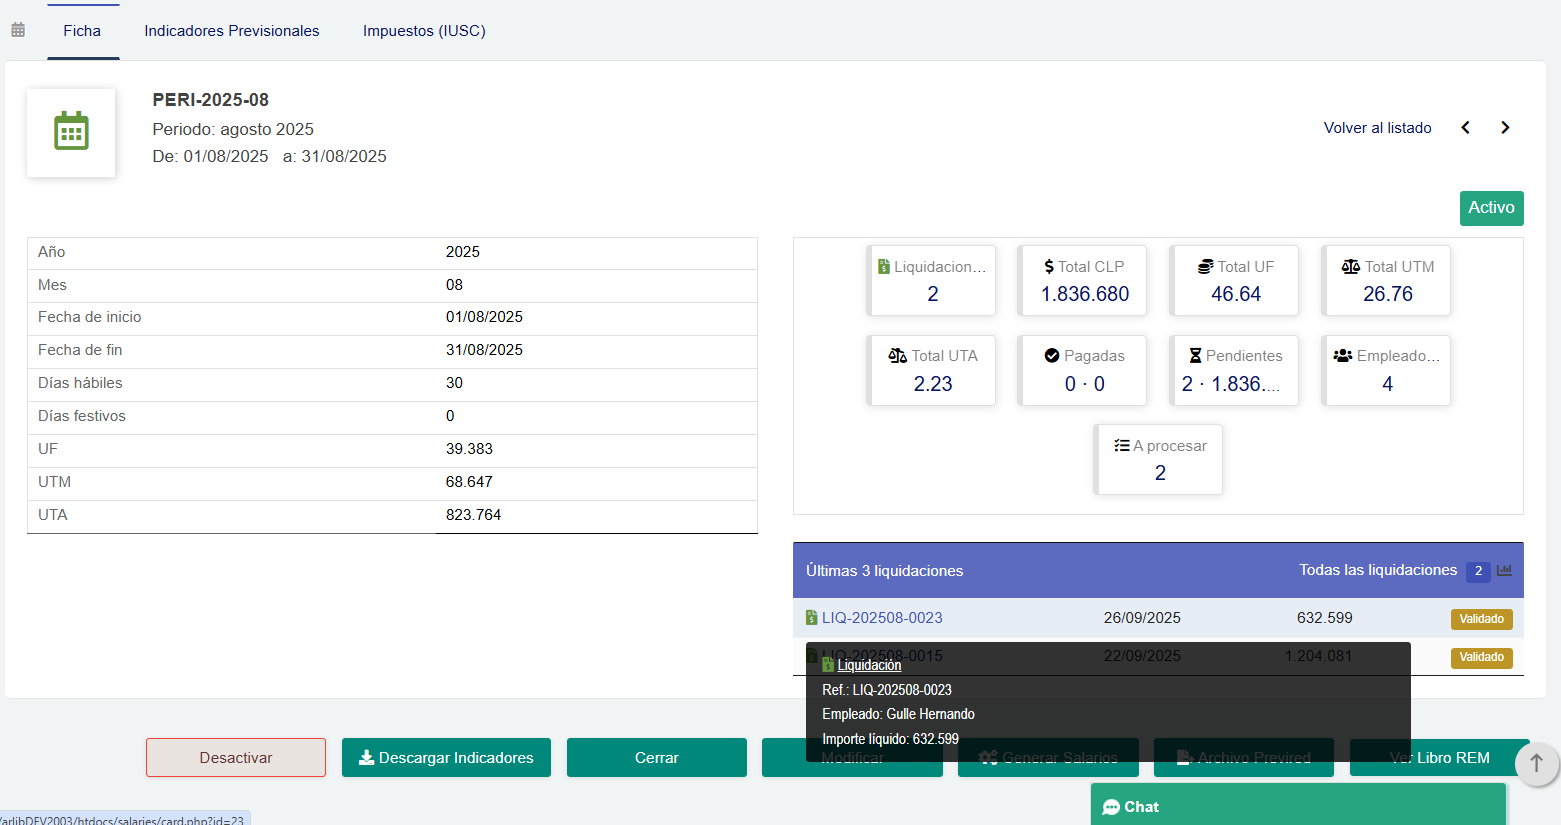
Task: Go to next period with right chevron
Action: pyautogui.click(x=1505, y=128)
